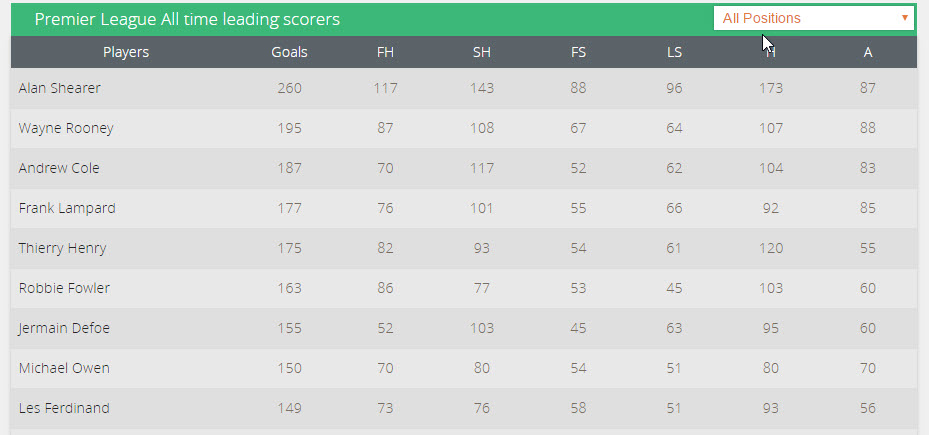This screenshot has height=435, width=929.
Task: Sort by the Goals column header
Action: click(289, 52)
